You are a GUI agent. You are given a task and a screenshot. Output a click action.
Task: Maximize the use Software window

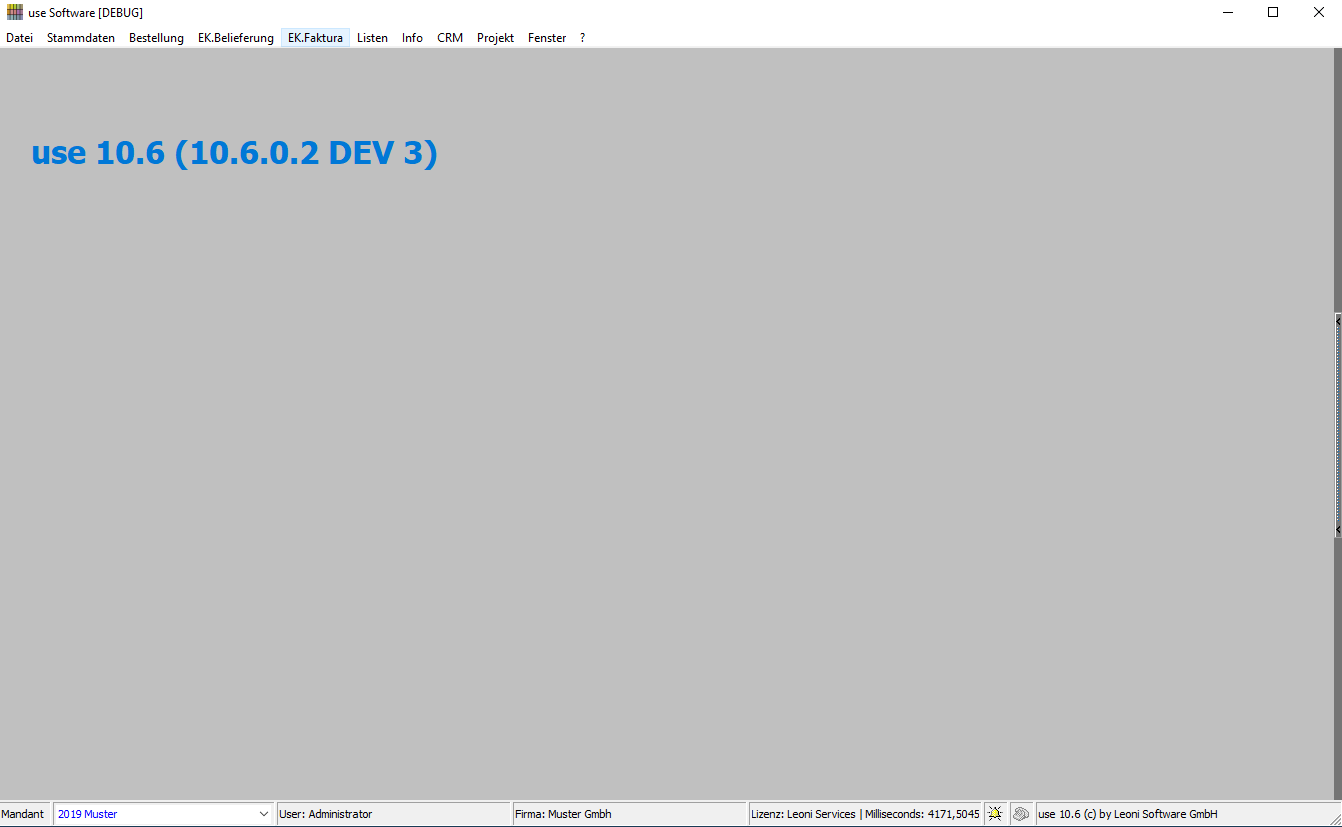[x=1273, y=12]
